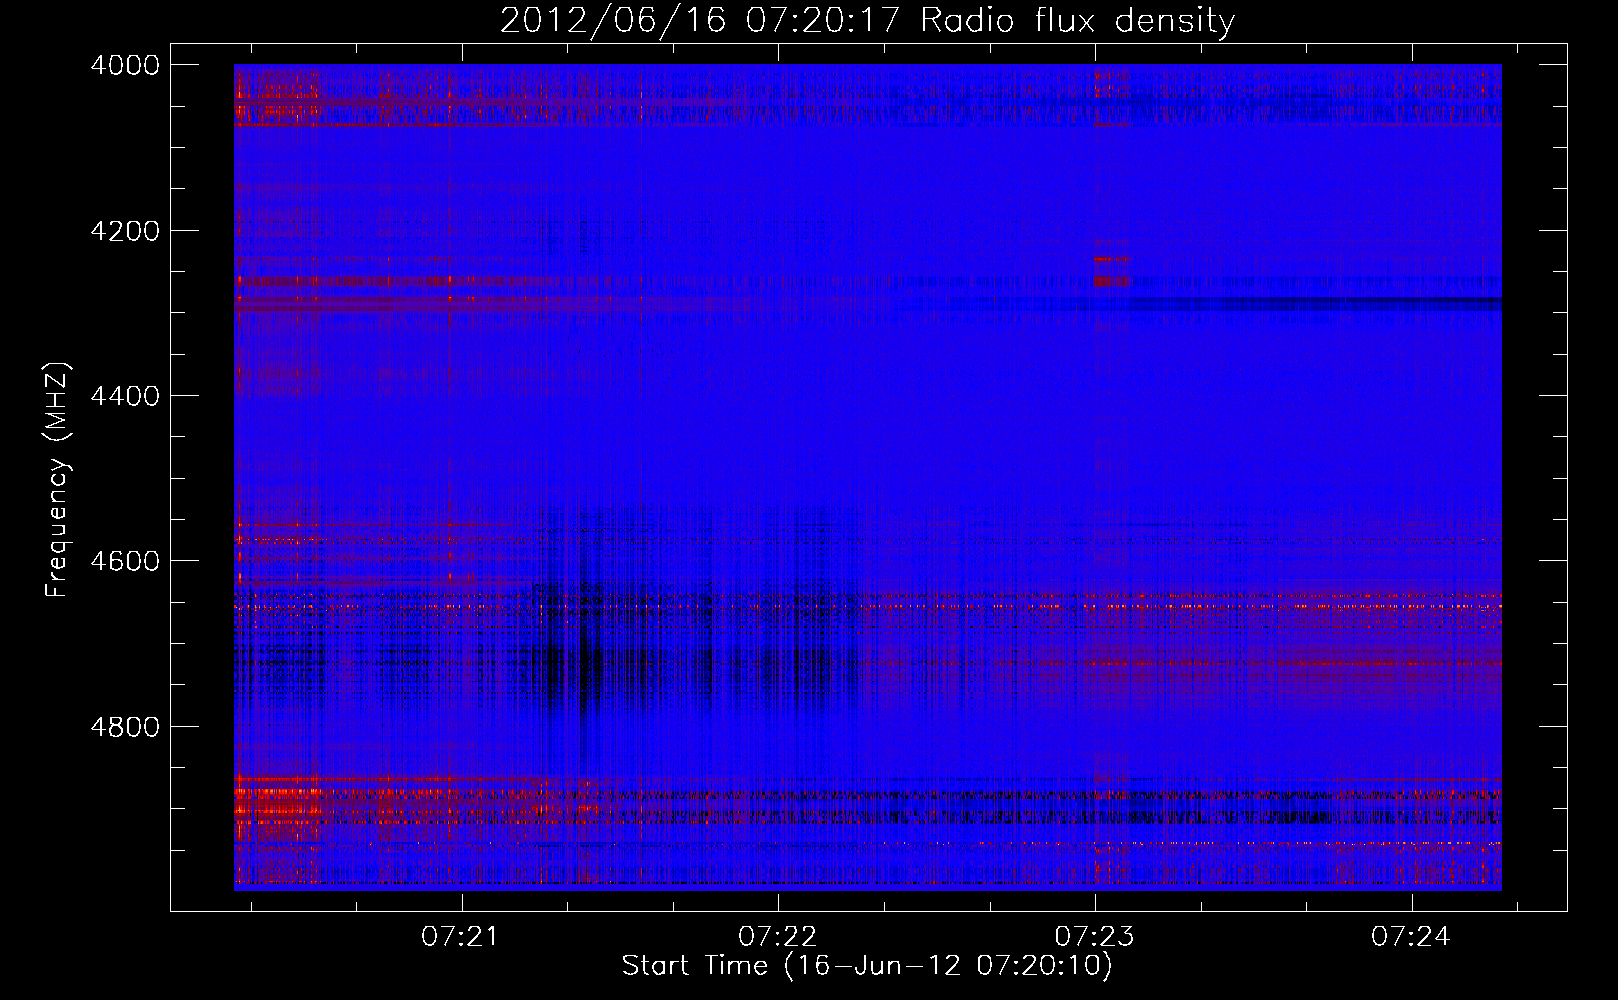
Task: Click the 07:24 time tick label
Action: (x=1410, y=937)
